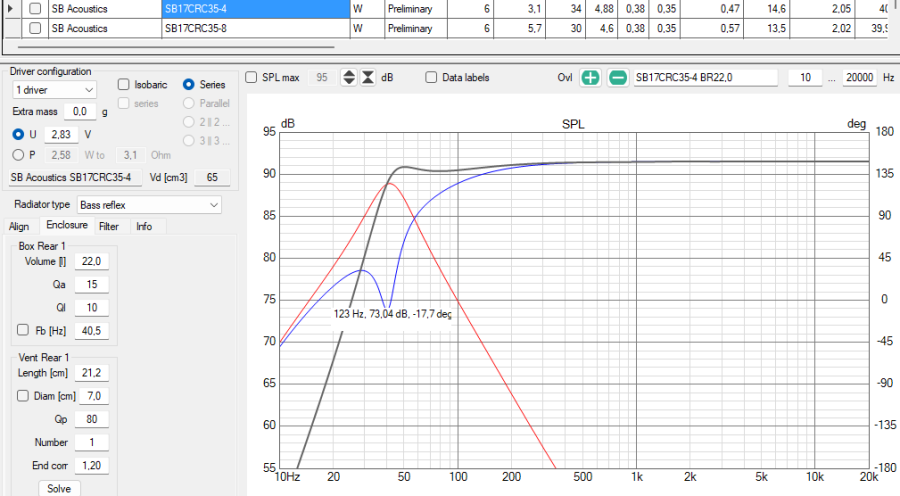Tick the checkbox for SB17CRC35-4 row
The height and width of the screenshot is (496, 900).
click(35, 9)
